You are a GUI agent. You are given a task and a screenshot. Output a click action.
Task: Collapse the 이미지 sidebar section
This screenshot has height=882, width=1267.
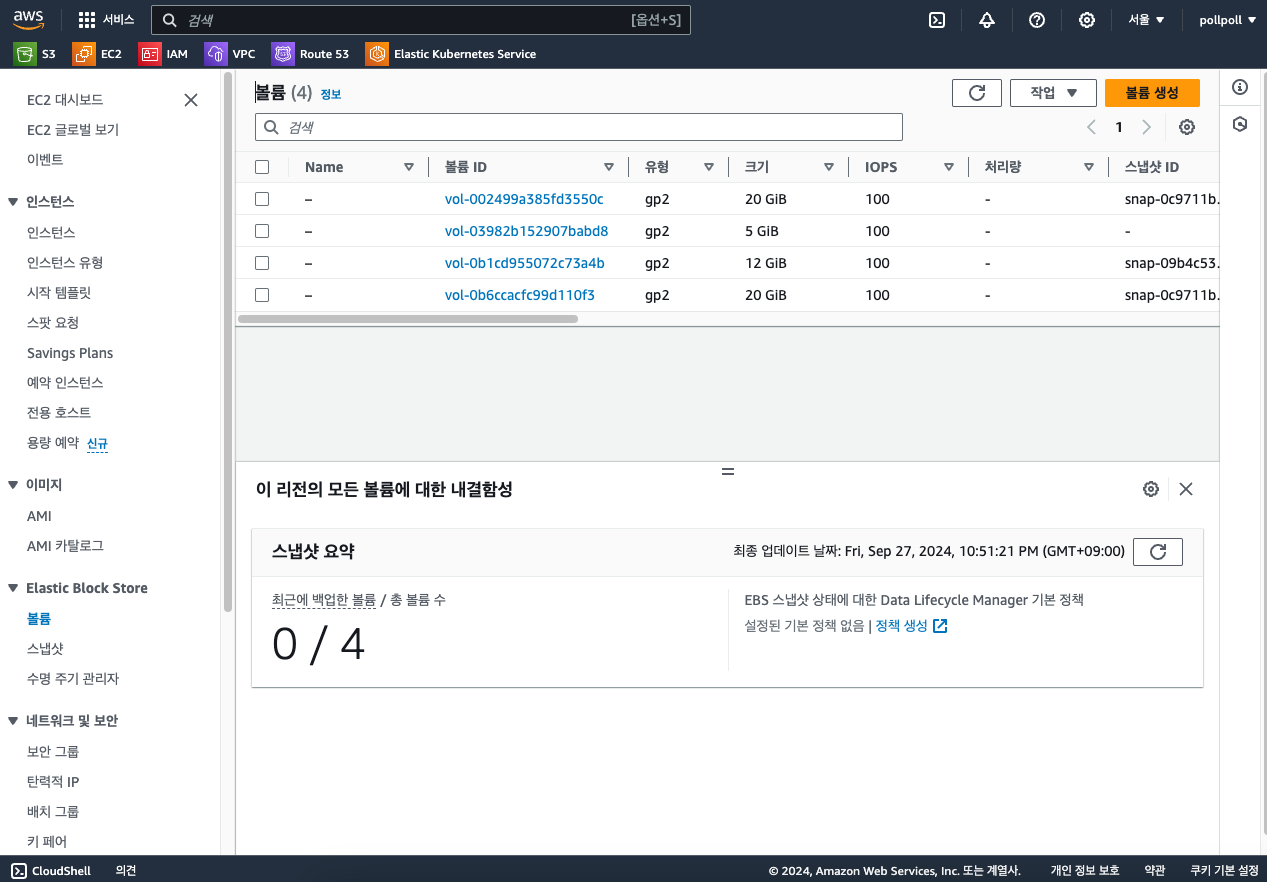click(13, 485)
